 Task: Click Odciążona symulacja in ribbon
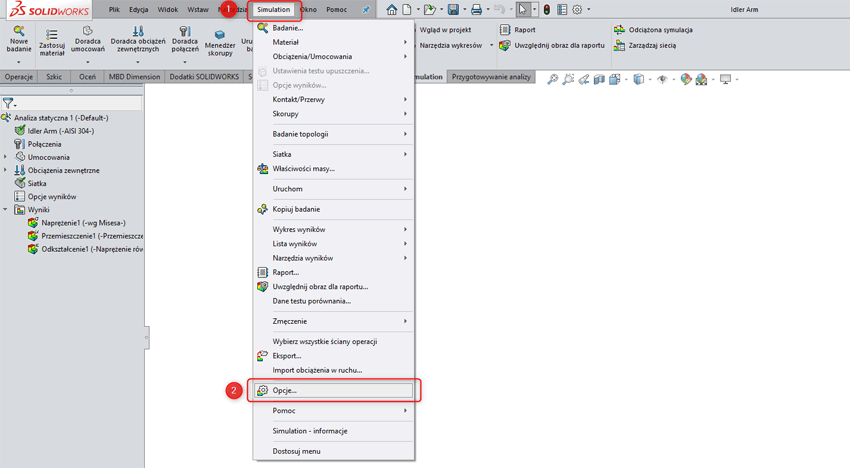653,30
